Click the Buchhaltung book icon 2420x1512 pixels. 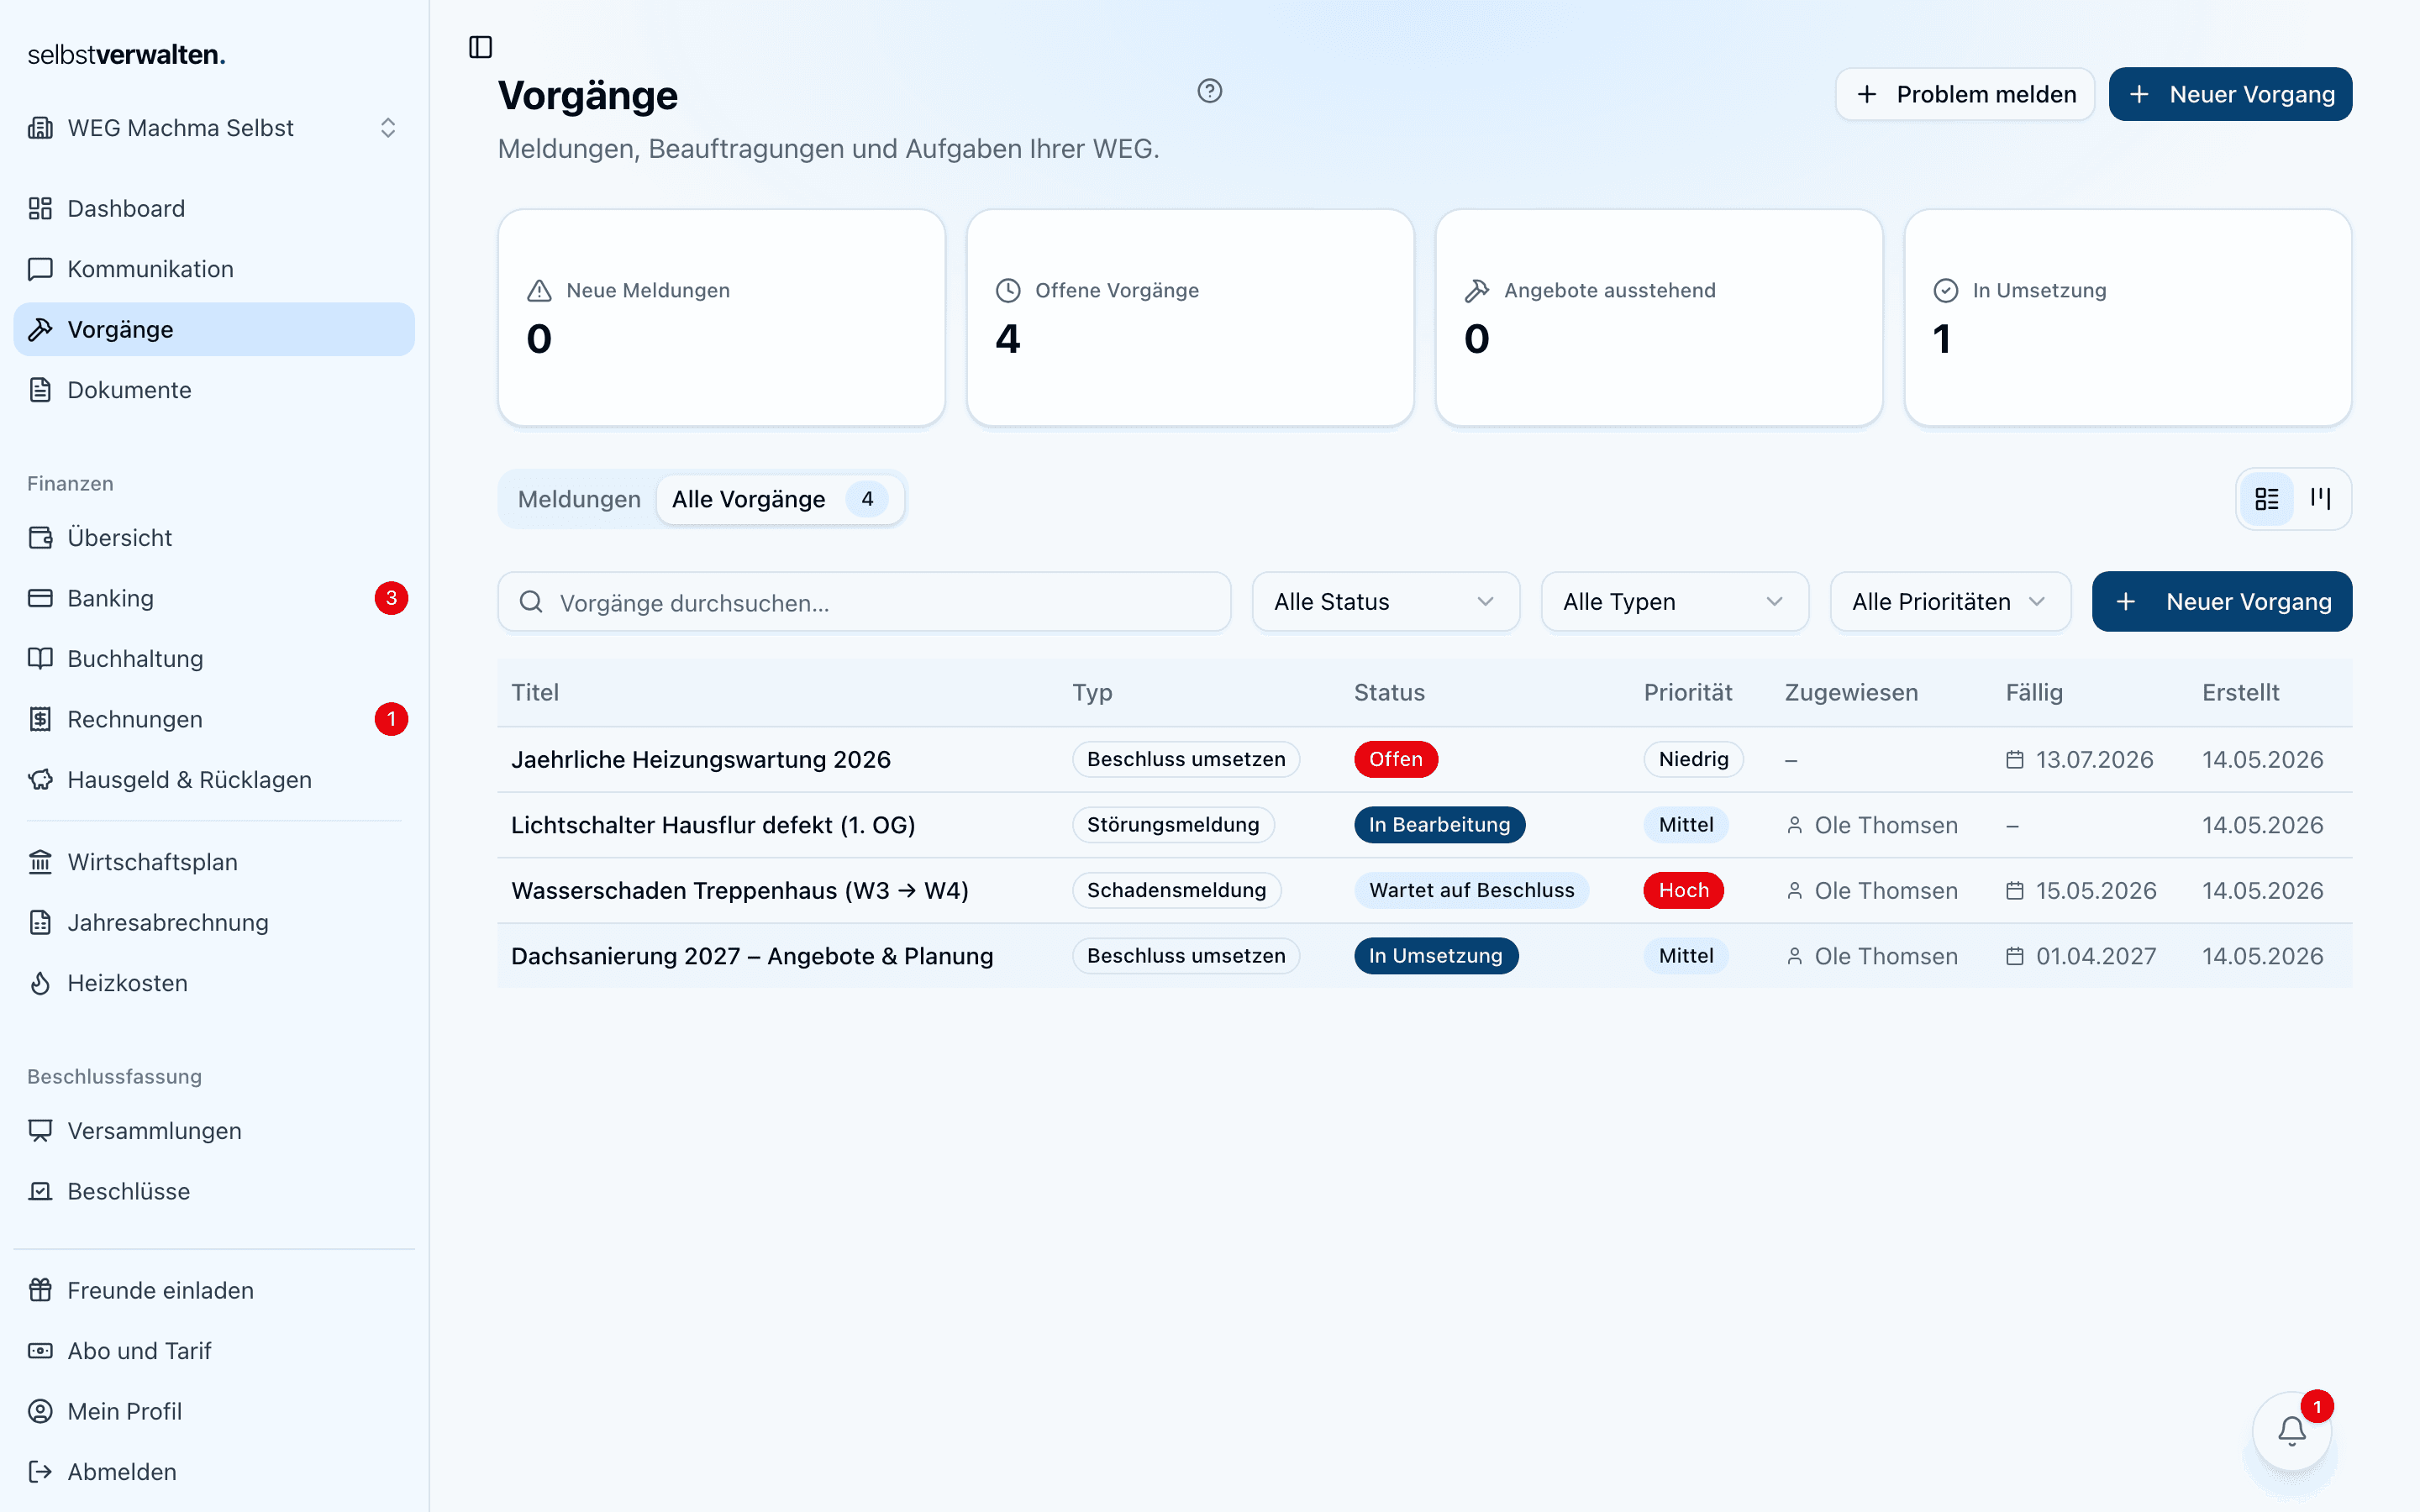pyautogui.click(x=40, y=659)
